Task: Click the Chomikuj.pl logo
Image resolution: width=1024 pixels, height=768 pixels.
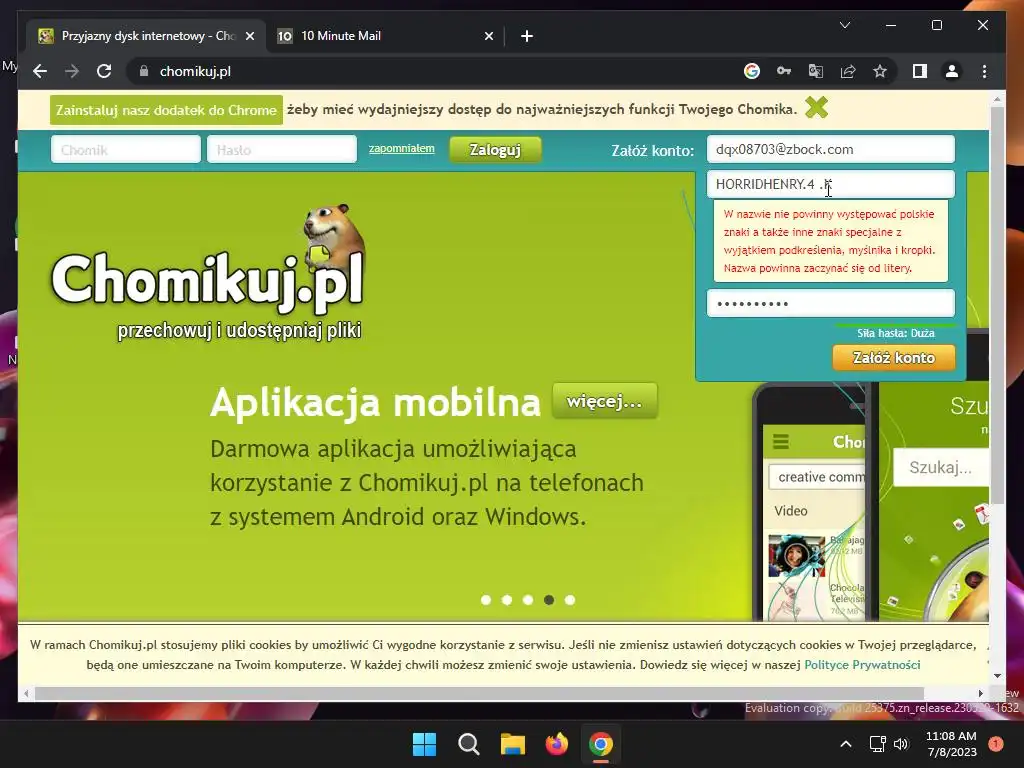Action: point(207,272)
